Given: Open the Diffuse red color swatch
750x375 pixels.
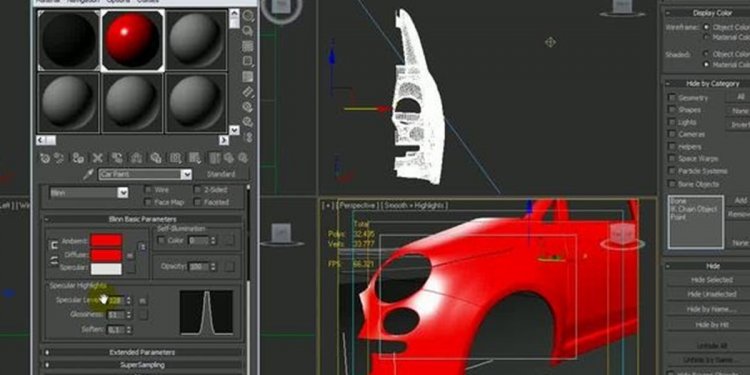Looking at the screenshot, I should click(x=106, y=255).
